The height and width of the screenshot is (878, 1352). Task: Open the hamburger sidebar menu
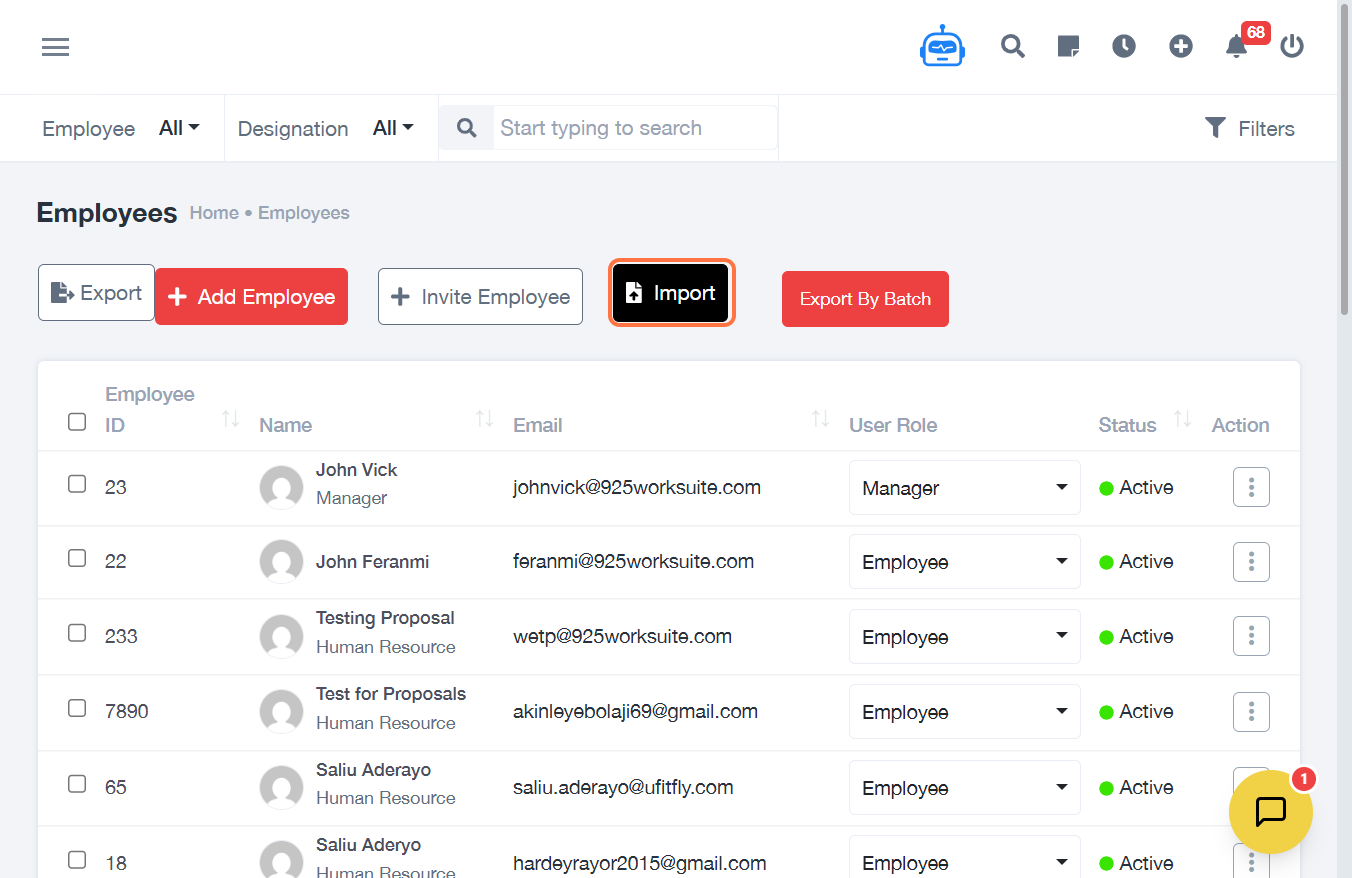[55, 47]
